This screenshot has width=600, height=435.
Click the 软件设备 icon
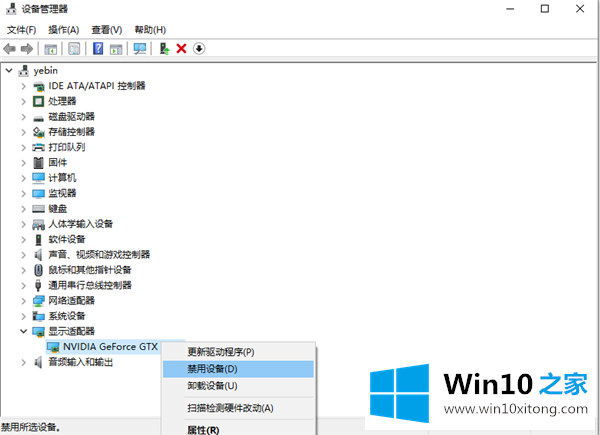tap(39, 240)
